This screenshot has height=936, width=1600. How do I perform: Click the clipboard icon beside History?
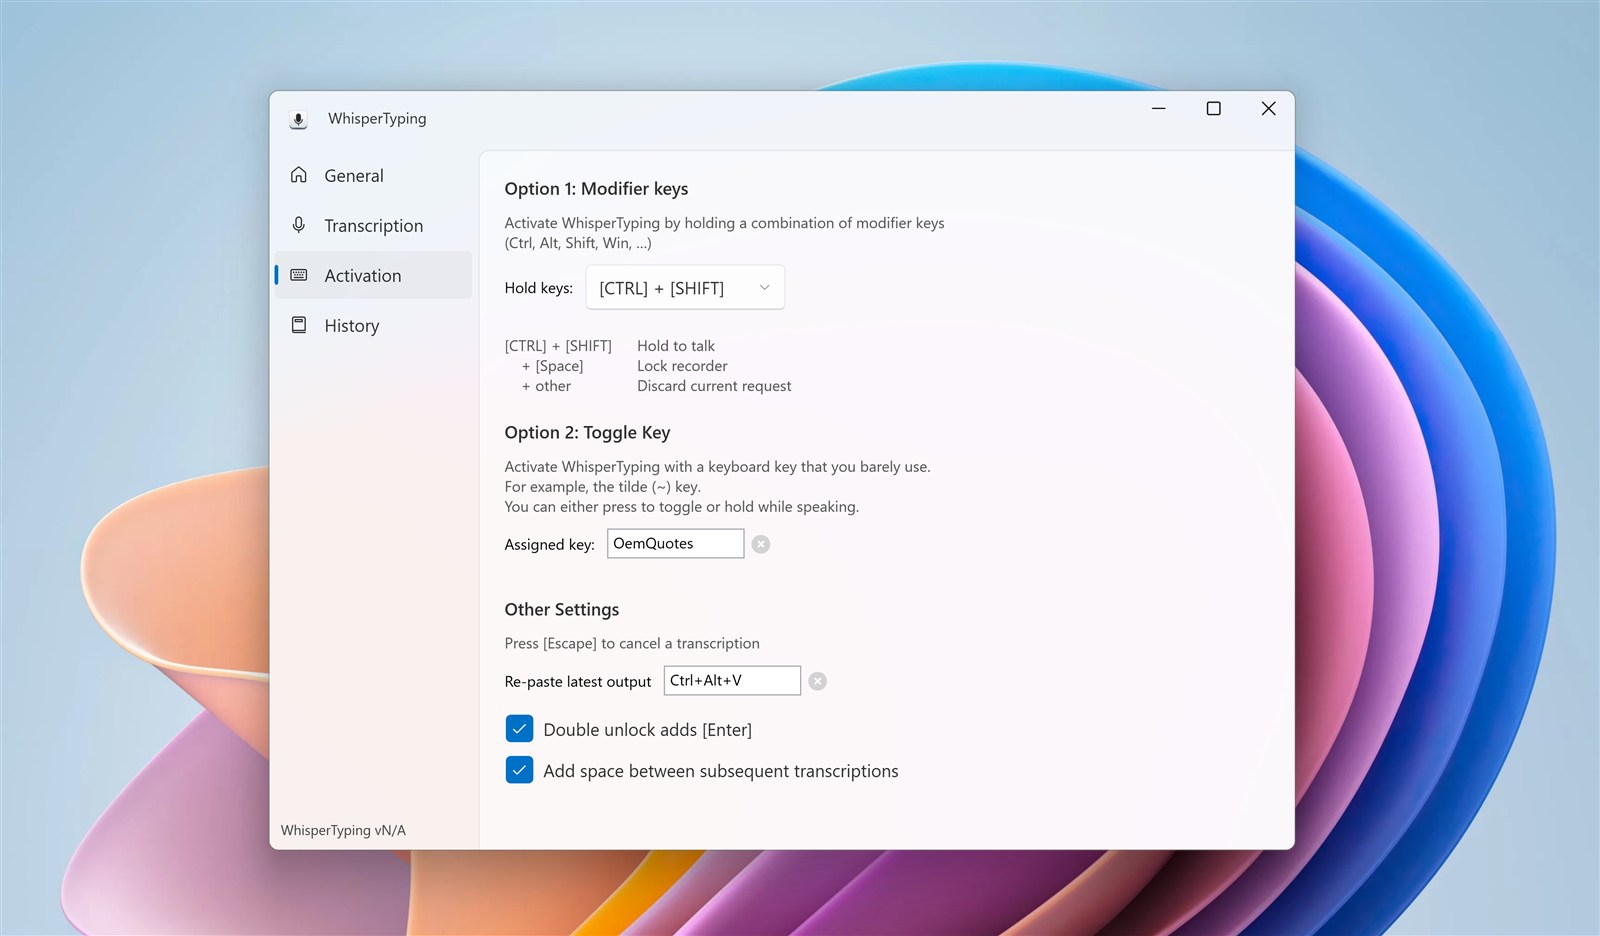click(x=298, y=324)
